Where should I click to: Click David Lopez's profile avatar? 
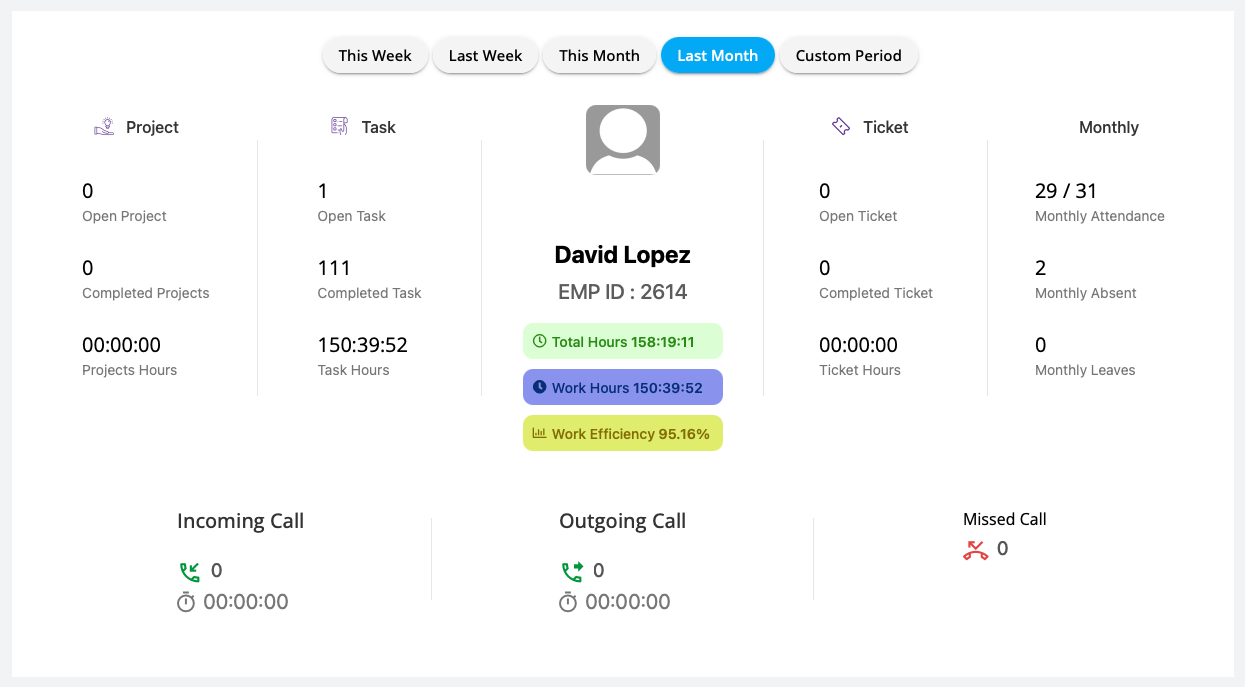623,140
